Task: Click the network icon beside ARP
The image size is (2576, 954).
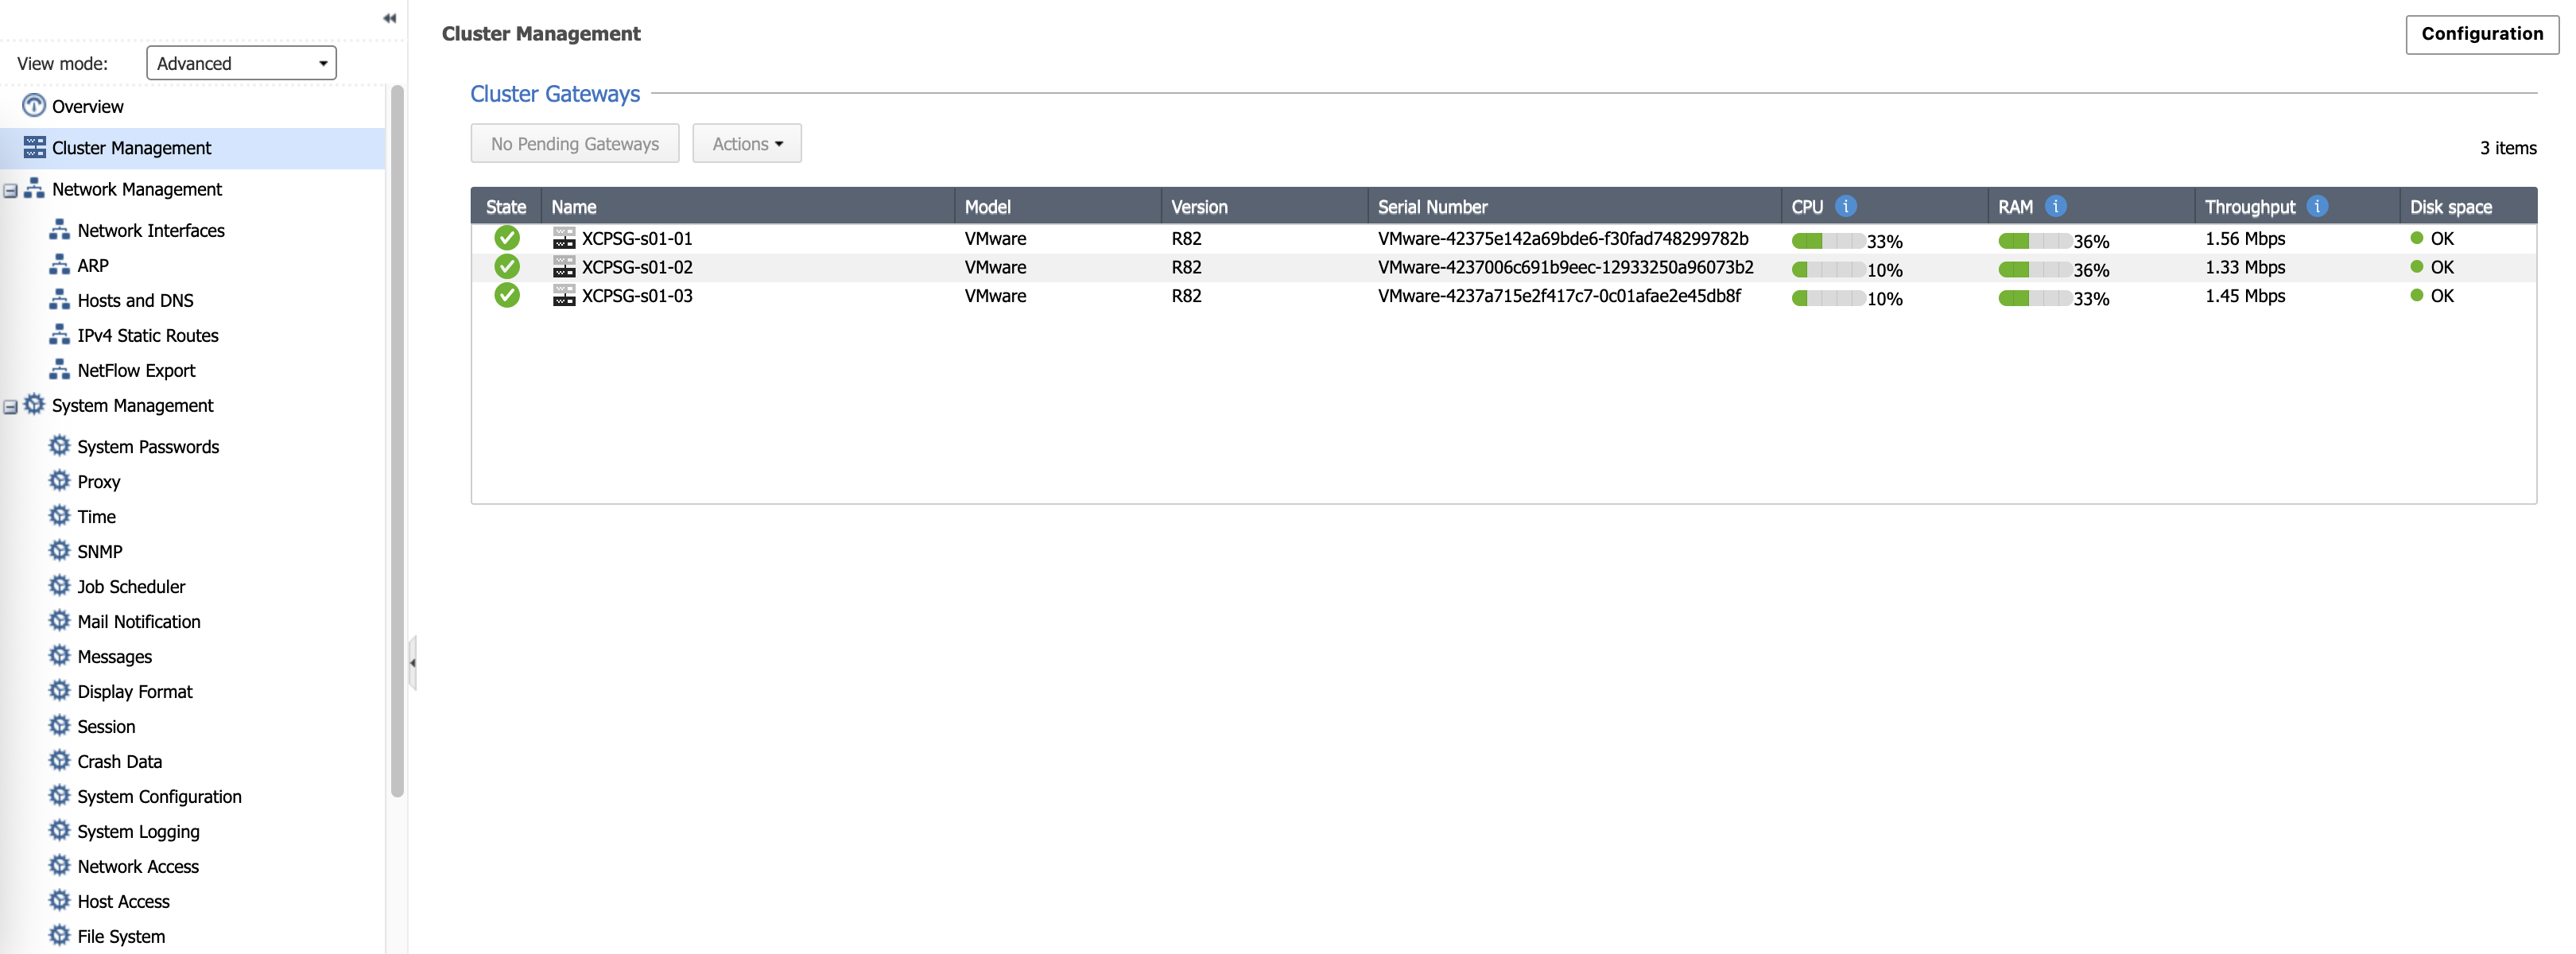Action: (60, 265)
